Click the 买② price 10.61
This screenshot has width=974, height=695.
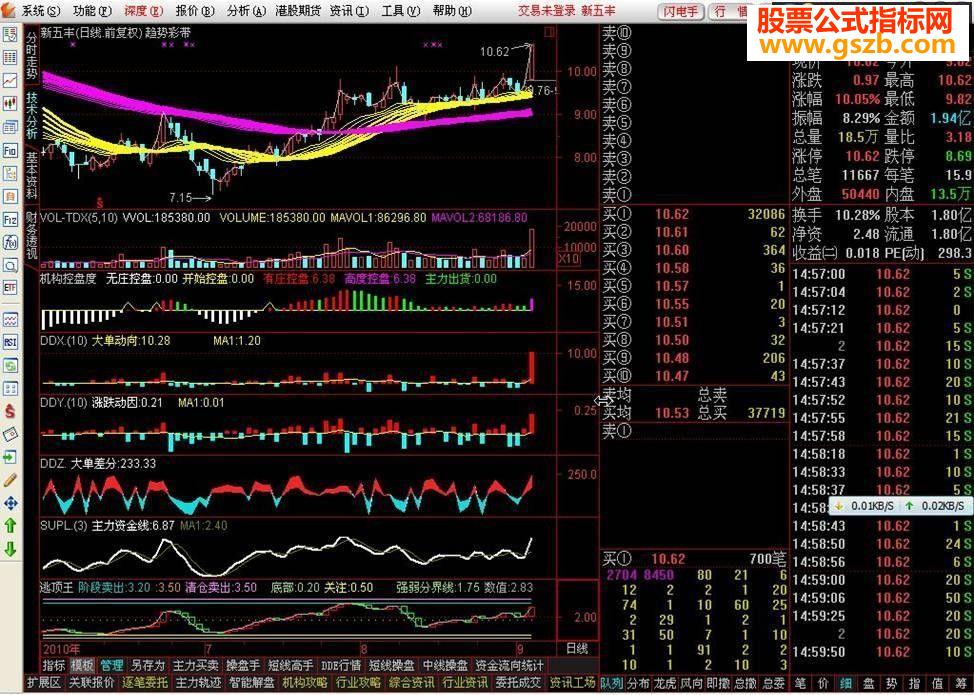pos(671,232)
